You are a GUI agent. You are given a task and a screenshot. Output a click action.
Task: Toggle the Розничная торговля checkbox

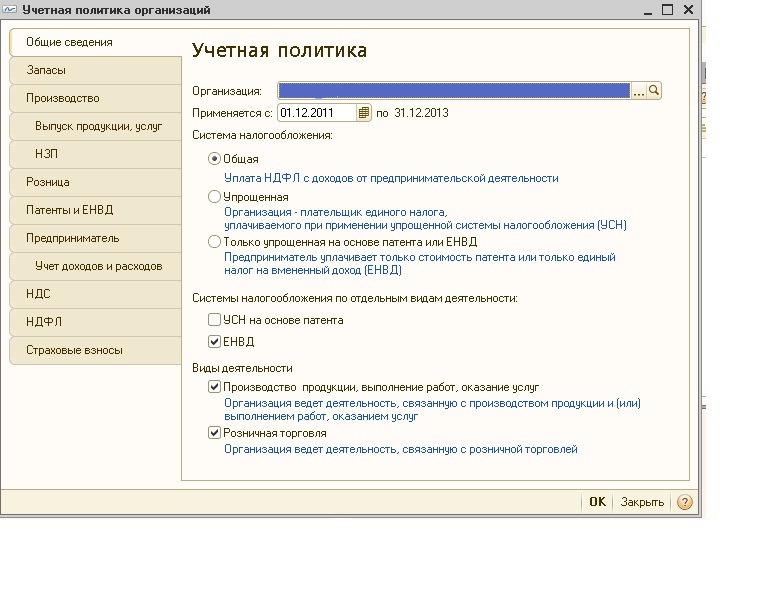(214, 433)
